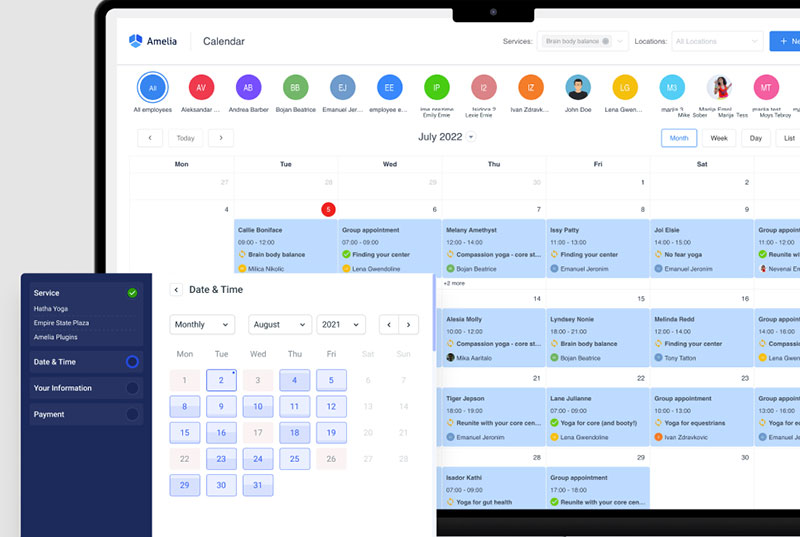This screenshot has width=800, height=537.
Task: Switch to Month view
Action: coord(679,138)
